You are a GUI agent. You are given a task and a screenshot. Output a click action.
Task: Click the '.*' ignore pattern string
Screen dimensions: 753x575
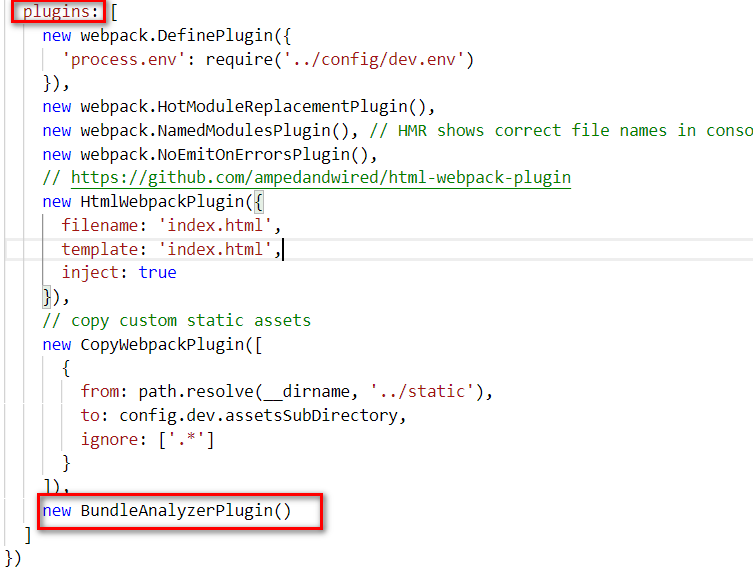186,439
